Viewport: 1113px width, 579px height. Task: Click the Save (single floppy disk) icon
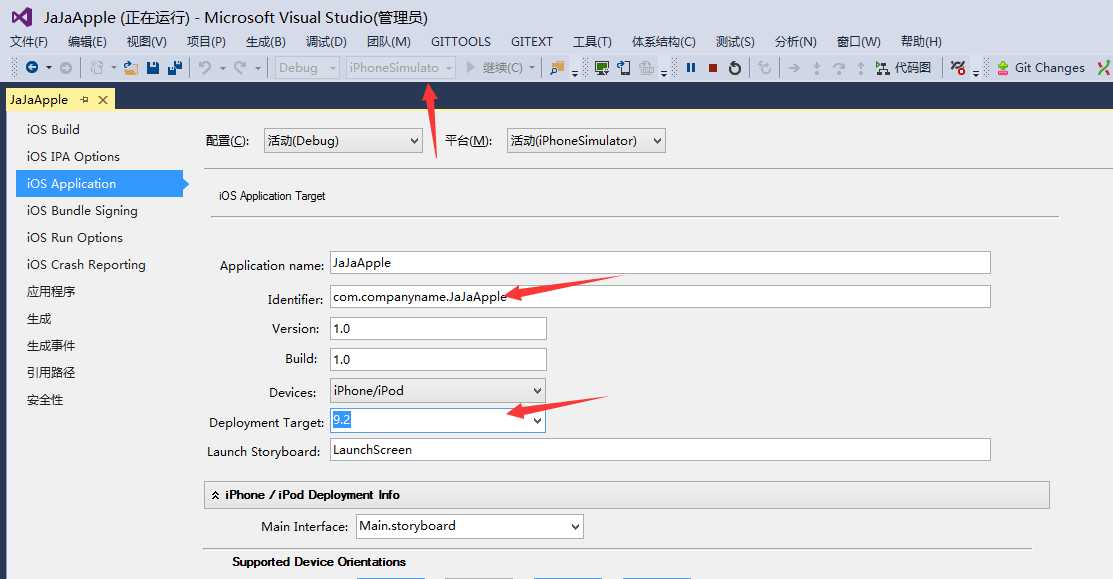pos(153,67)
